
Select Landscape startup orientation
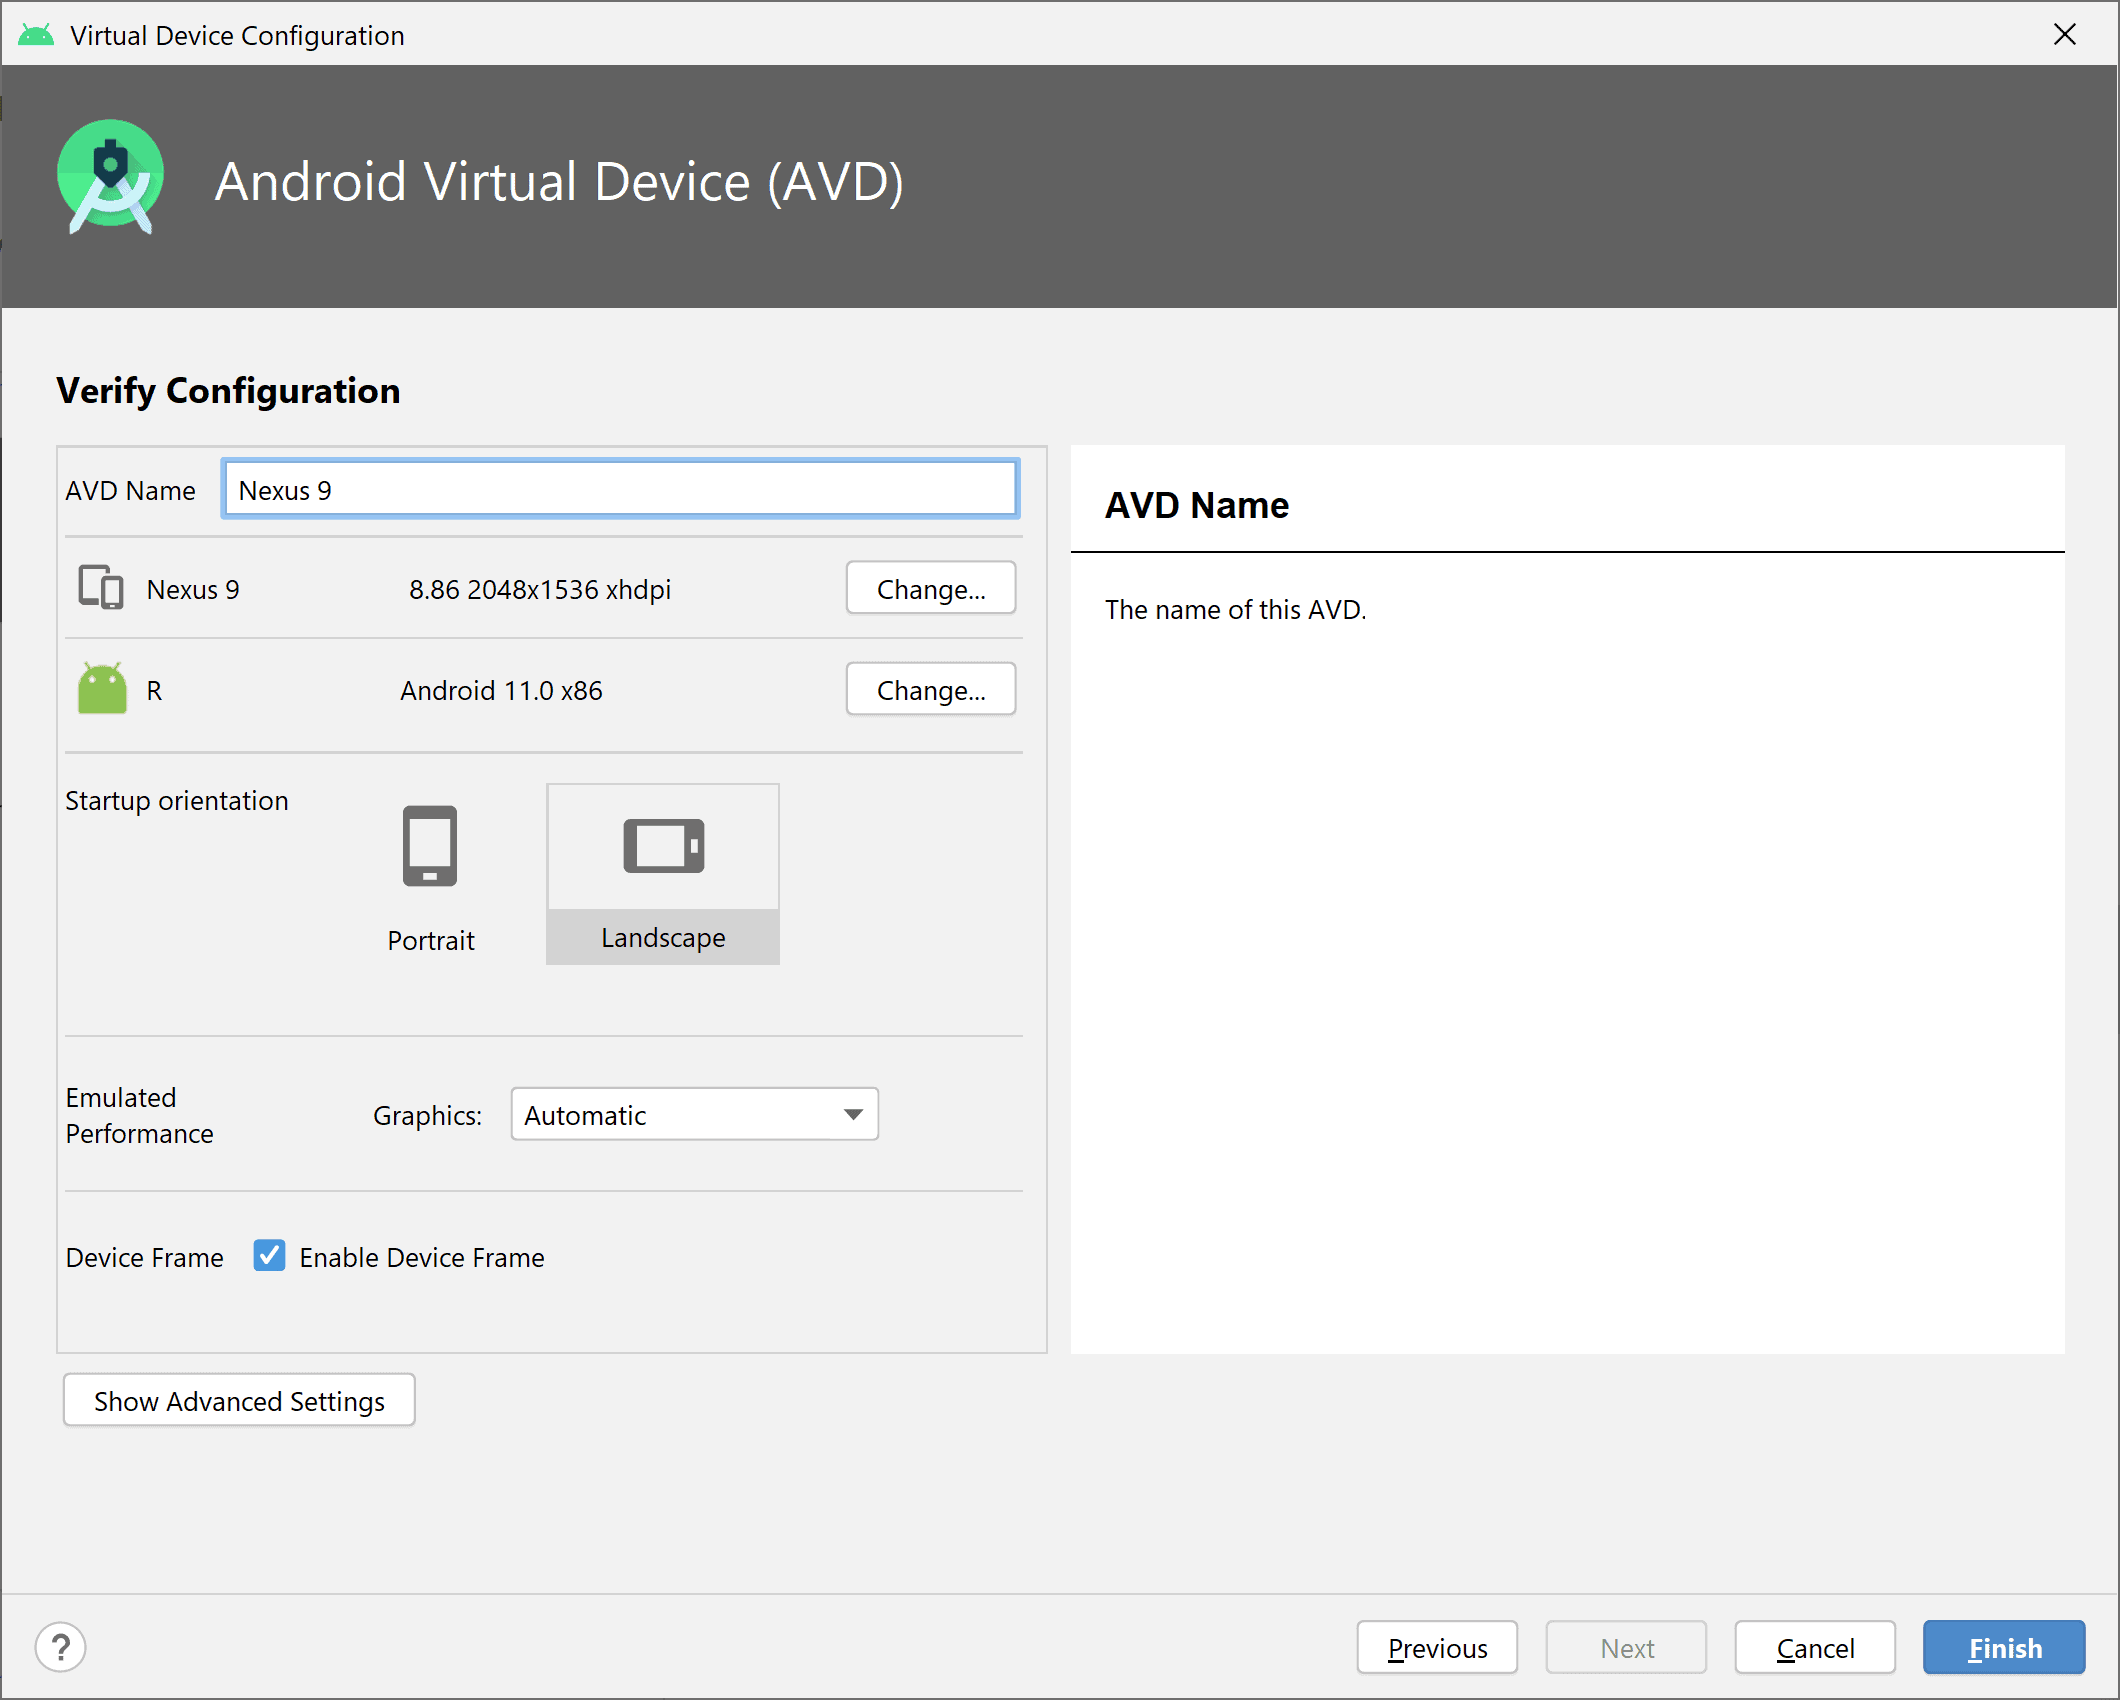point(663,874)
